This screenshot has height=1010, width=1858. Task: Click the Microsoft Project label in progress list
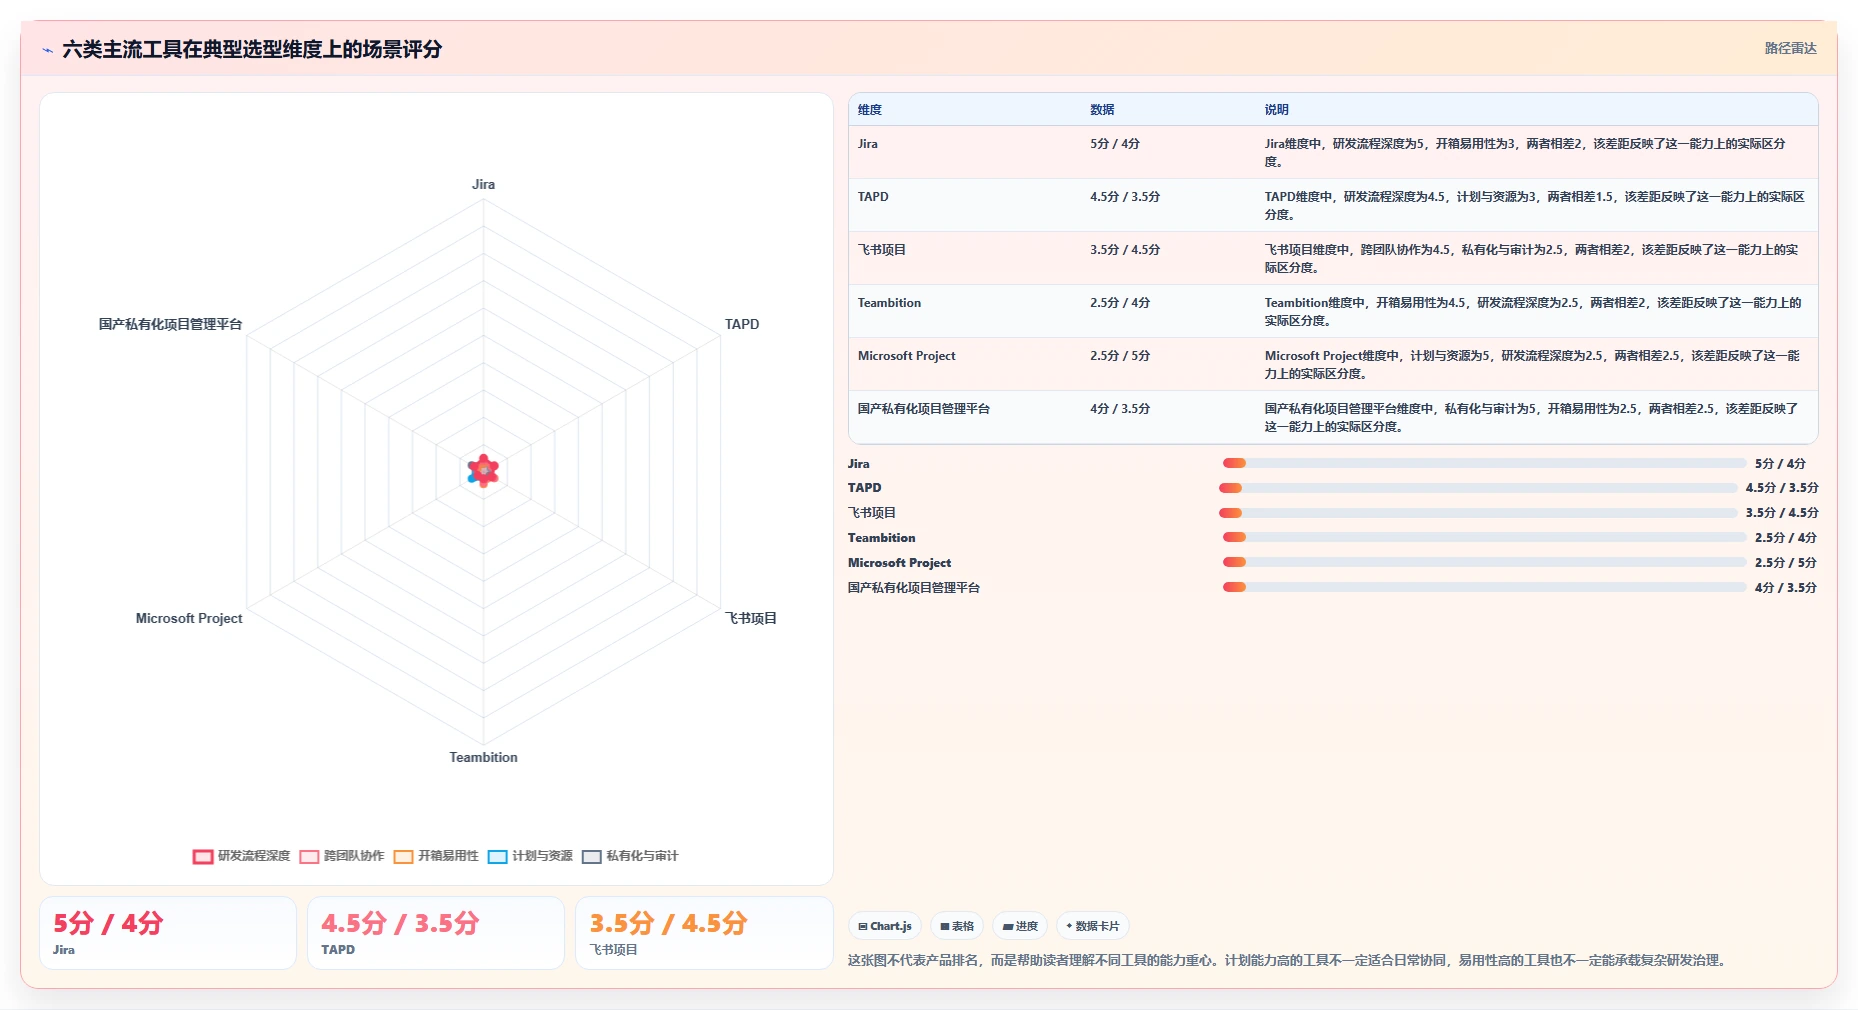899,563
